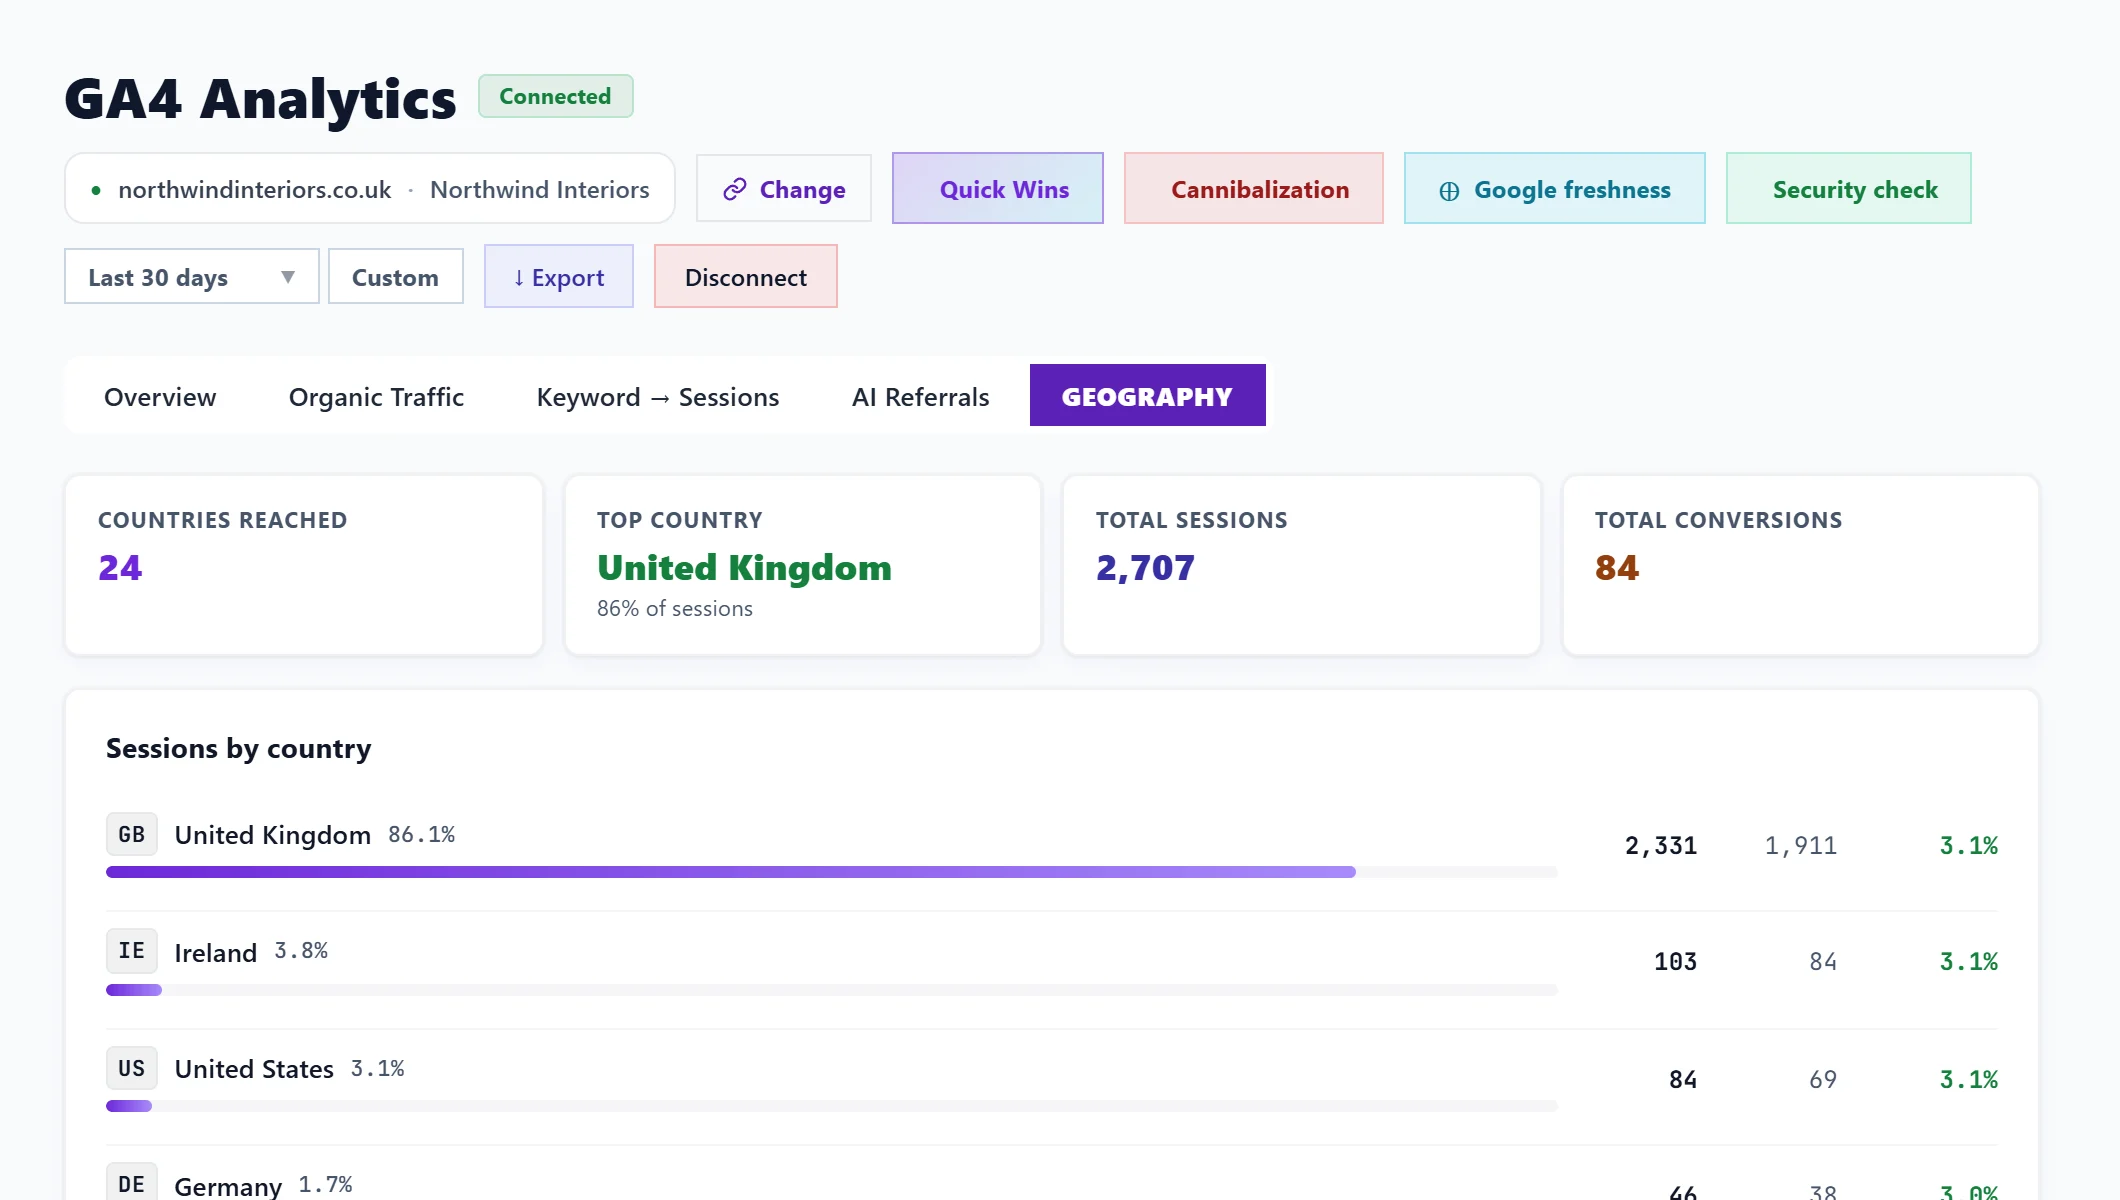Click the IE country code badge
This screenshot has height=1200, width=2120.
coord(132,951)
